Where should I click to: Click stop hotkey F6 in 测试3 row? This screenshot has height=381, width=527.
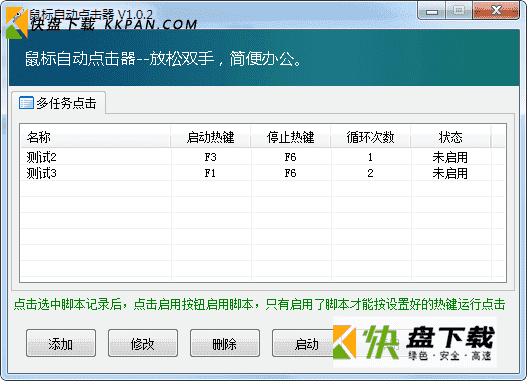click(291, 173)
